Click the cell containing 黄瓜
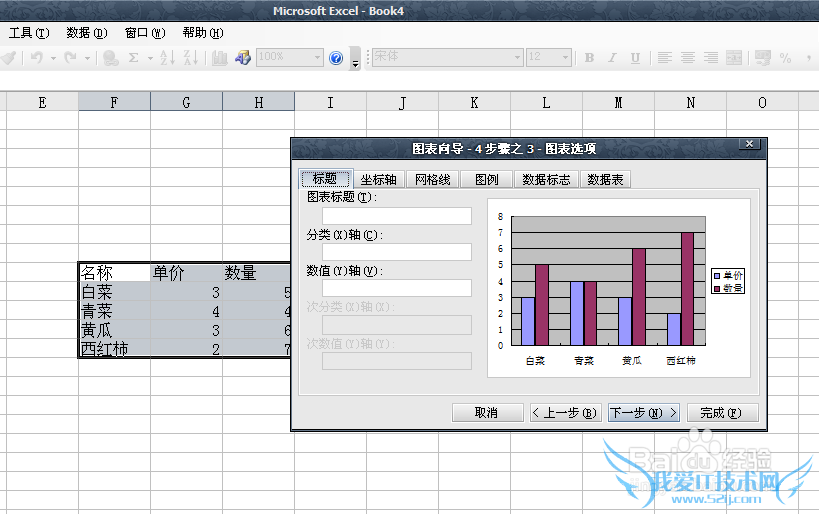Screen dimensions: 819x514 tap(114, 330)
